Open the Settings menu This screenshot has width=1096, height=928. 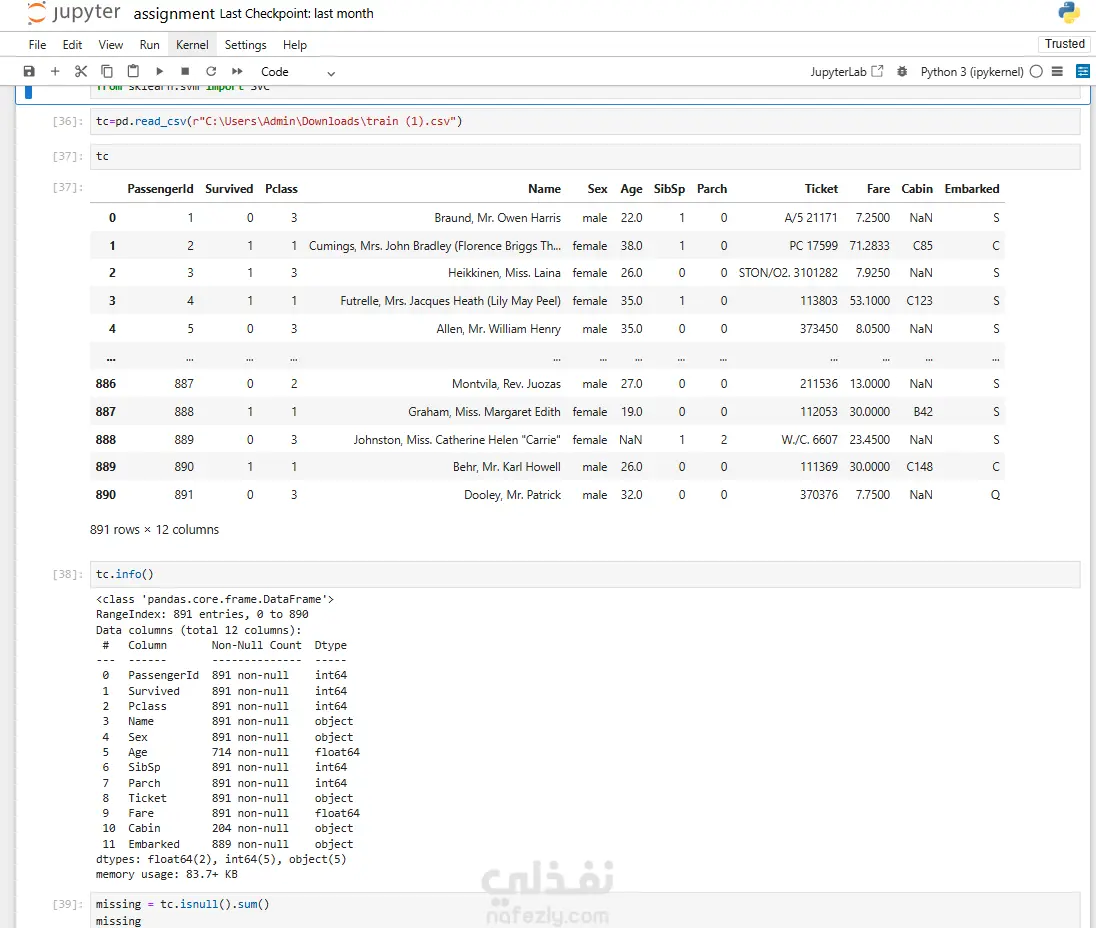pos(245,45)
